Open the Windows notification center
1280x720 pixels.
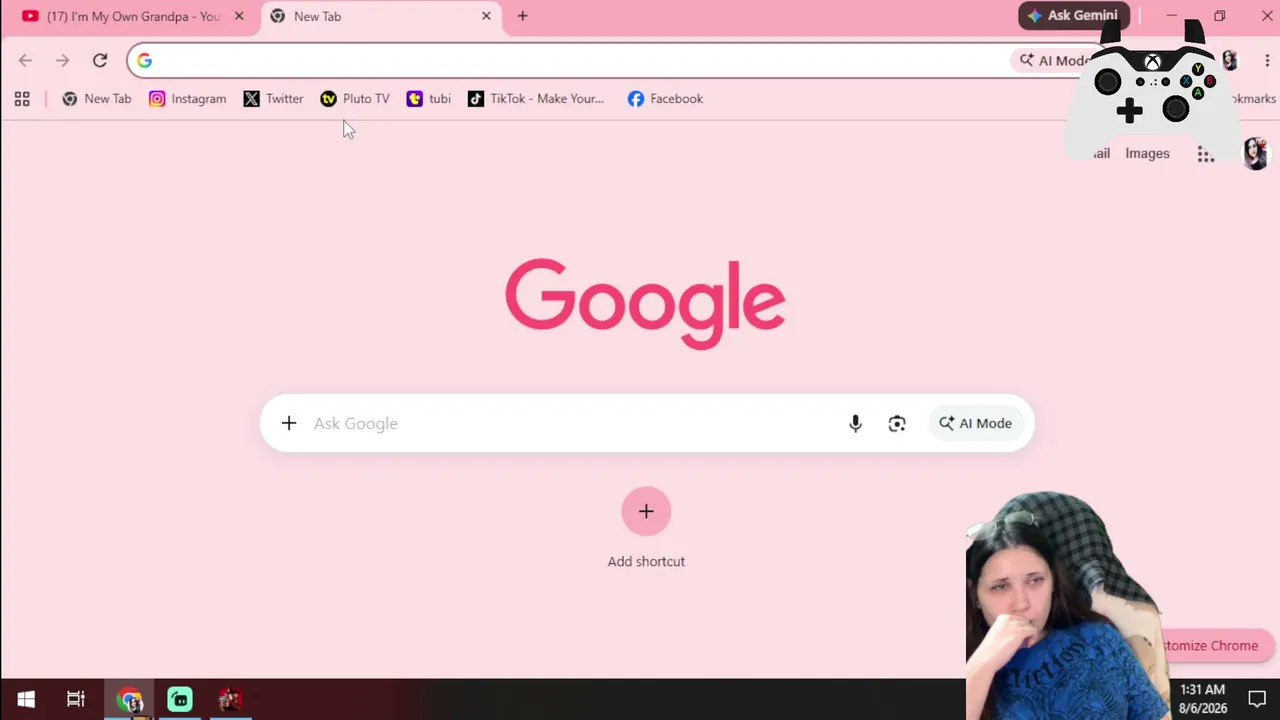pyautogui.click(x=1257, y=699)
